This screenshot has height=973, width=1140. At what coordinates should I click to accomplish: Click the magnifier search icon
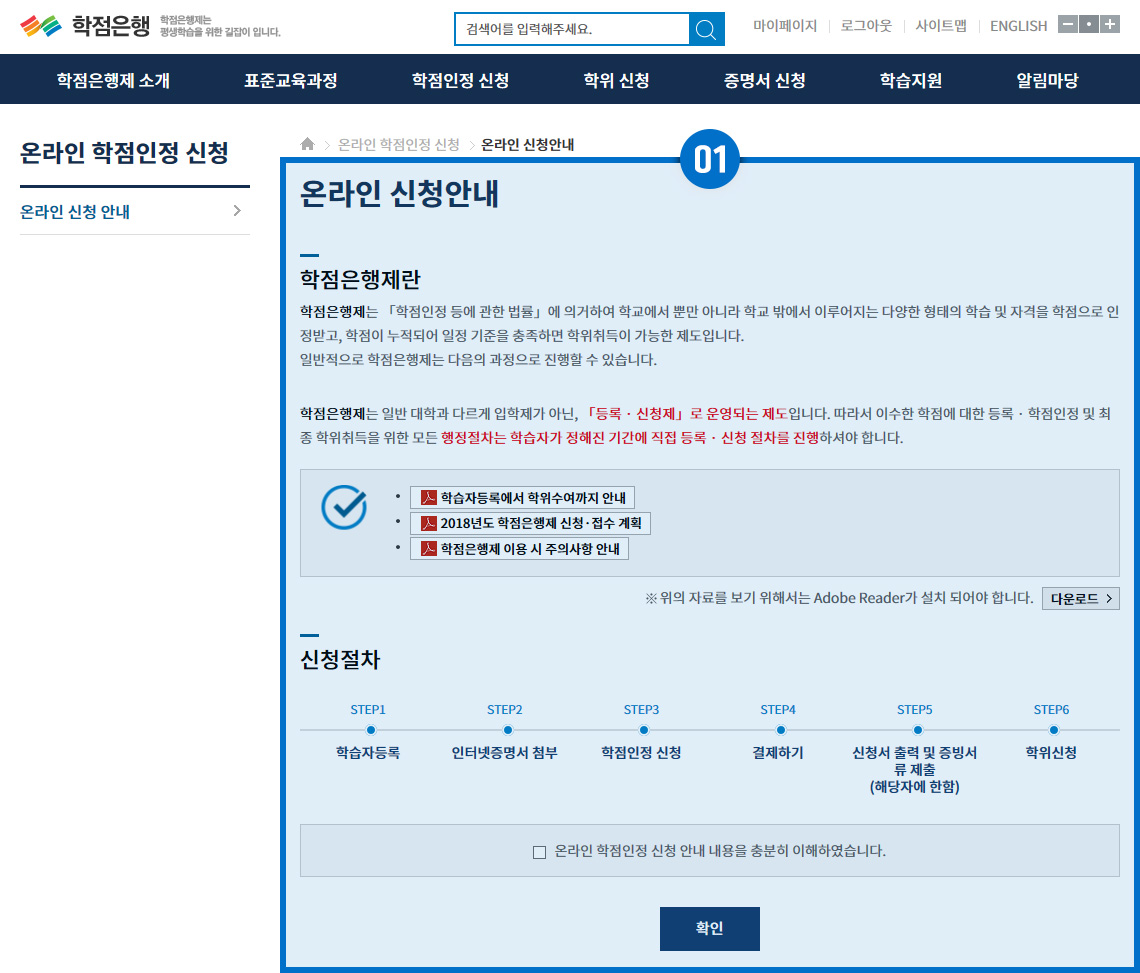point(706,29)
